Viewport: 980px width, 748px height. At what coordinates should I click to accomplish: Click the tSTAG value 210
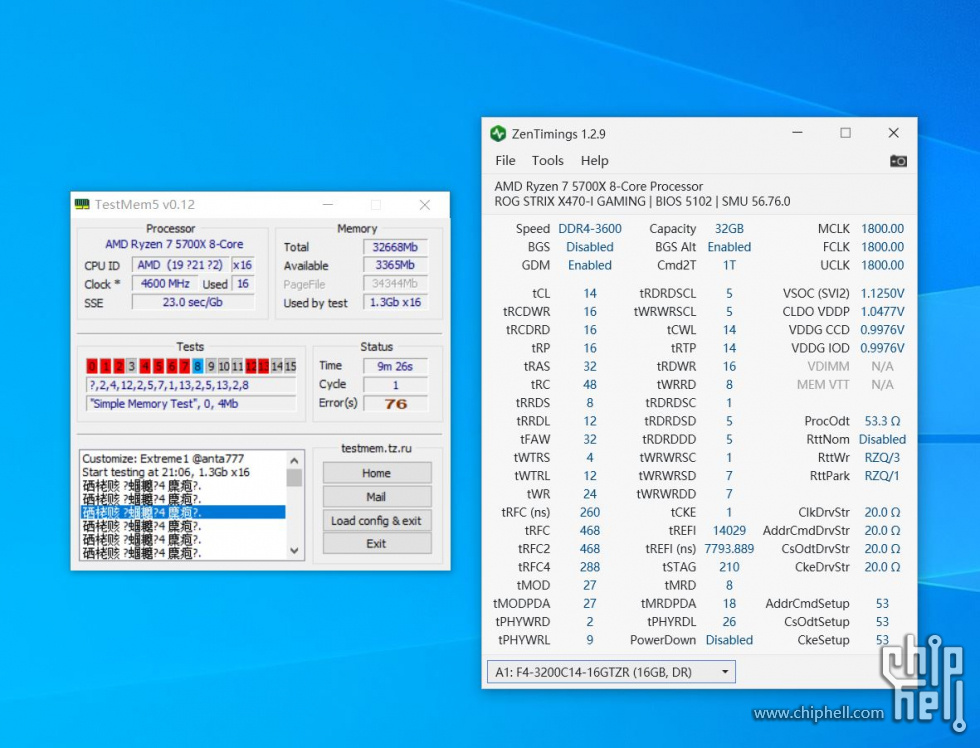tap(729, 567)
